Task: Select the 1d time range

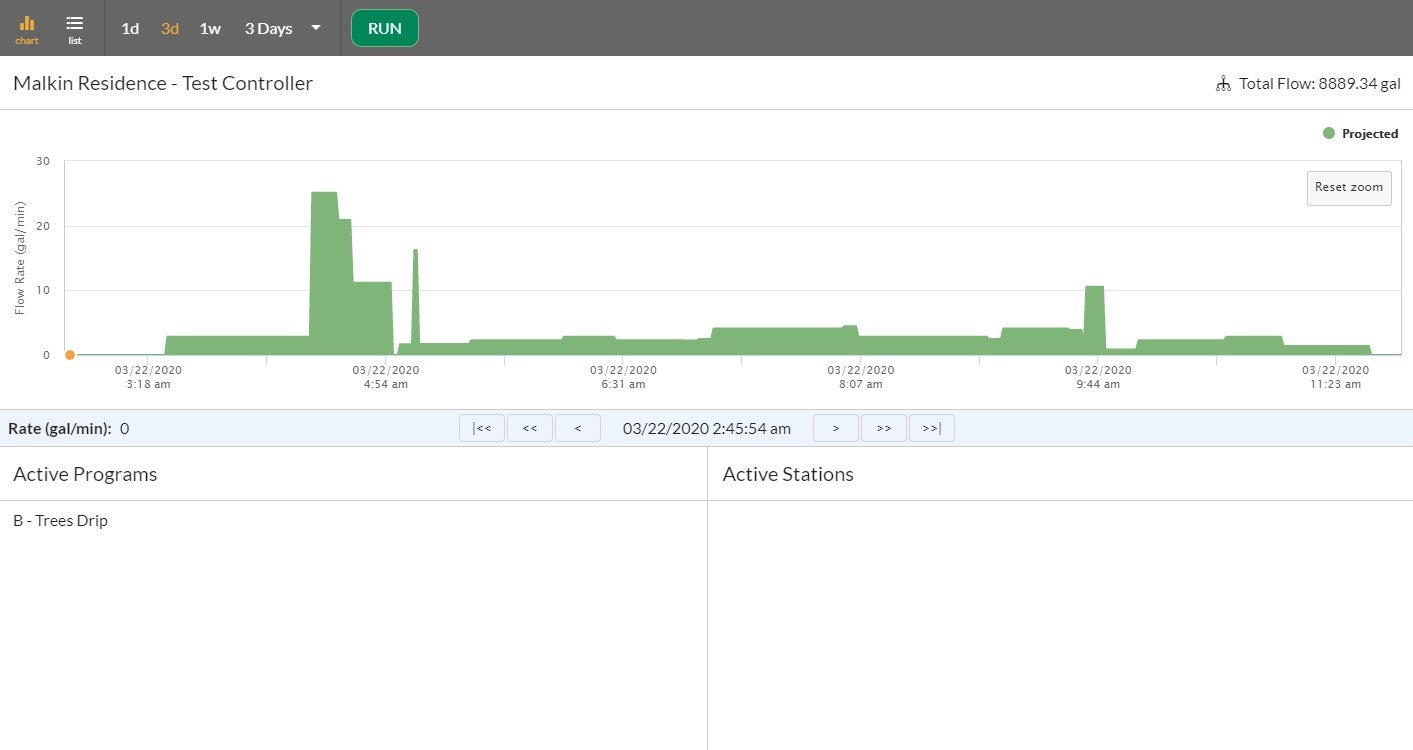Action: (130, 28)
